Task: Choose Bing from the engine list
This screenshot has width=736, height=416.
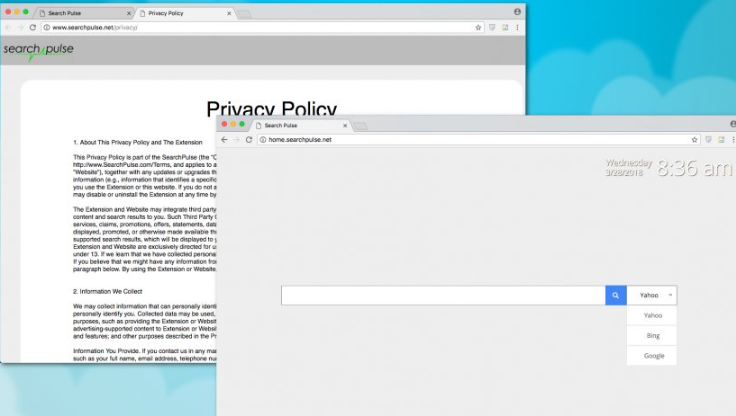Action: coord(652,335)
